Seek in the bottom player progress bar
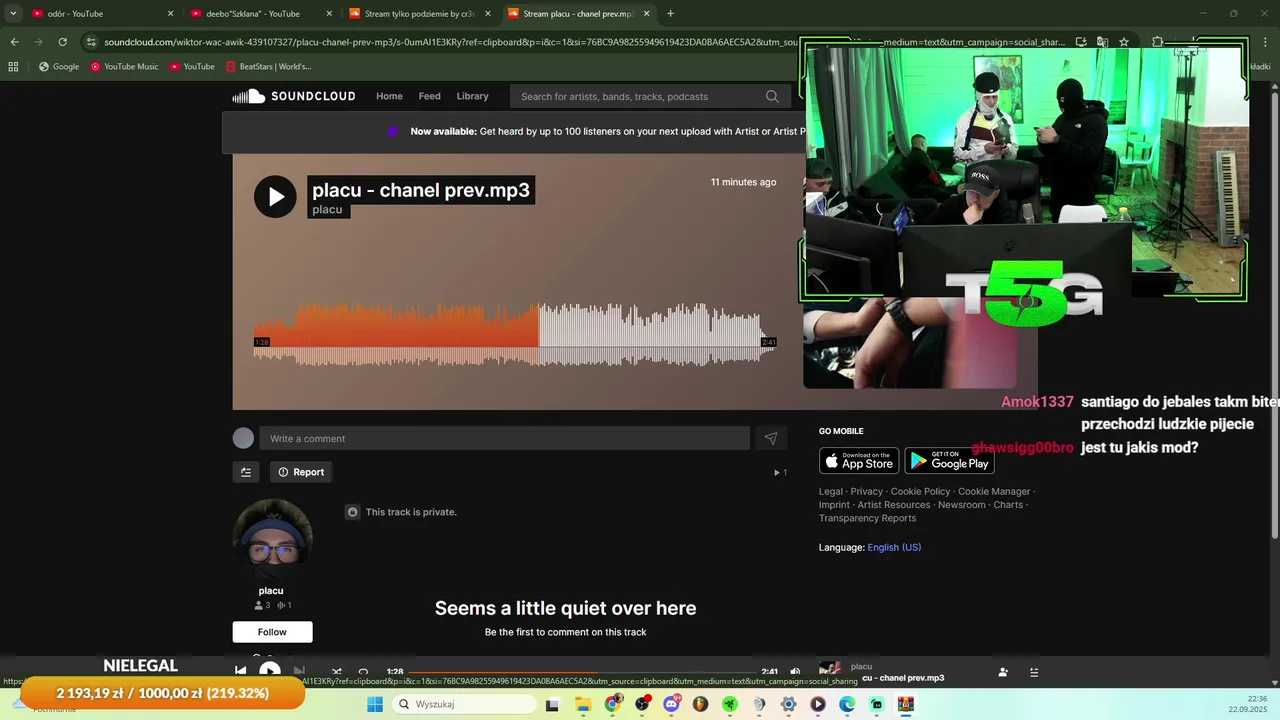Viewport: 1280px width, 720px height. (582, 672)
